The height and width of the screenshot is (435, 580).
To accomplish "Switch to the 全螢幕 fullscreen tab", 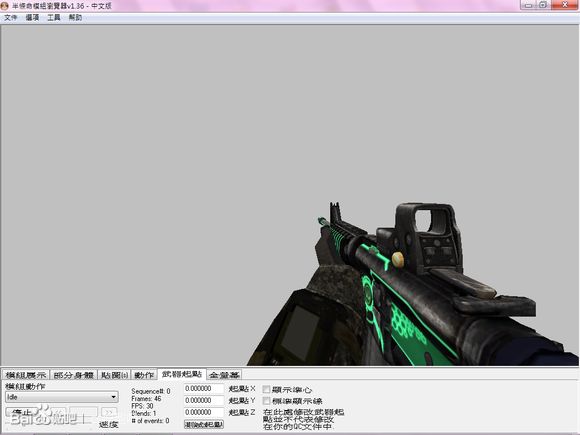I will [x=224, y=375].
